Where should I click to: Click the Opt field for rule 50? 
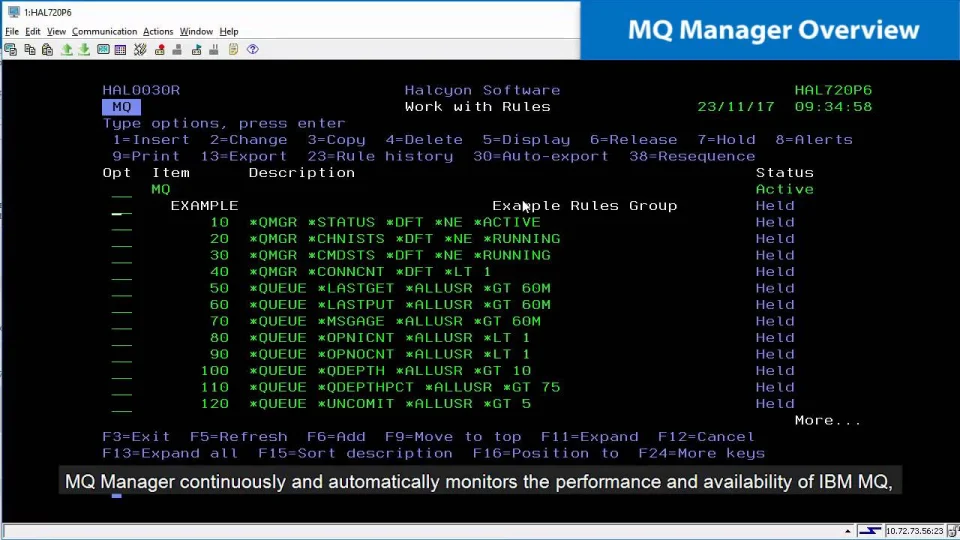(x=122, y=290)
